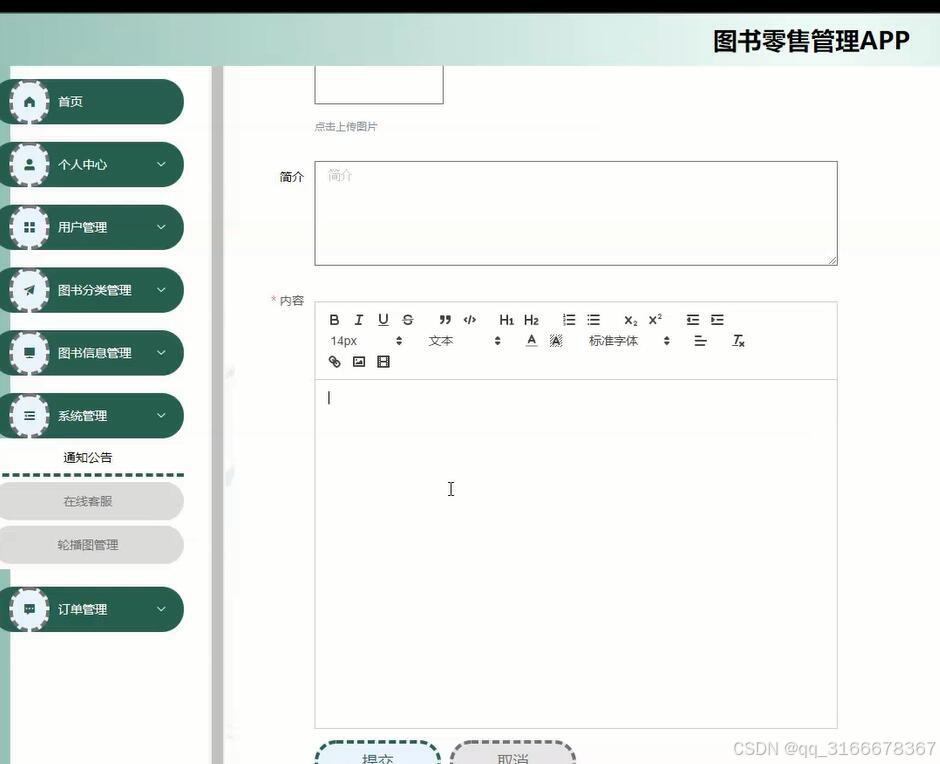Select the 轮播图管理 submenu item
This screenshot has width=940, height=764.
point(88,545)
